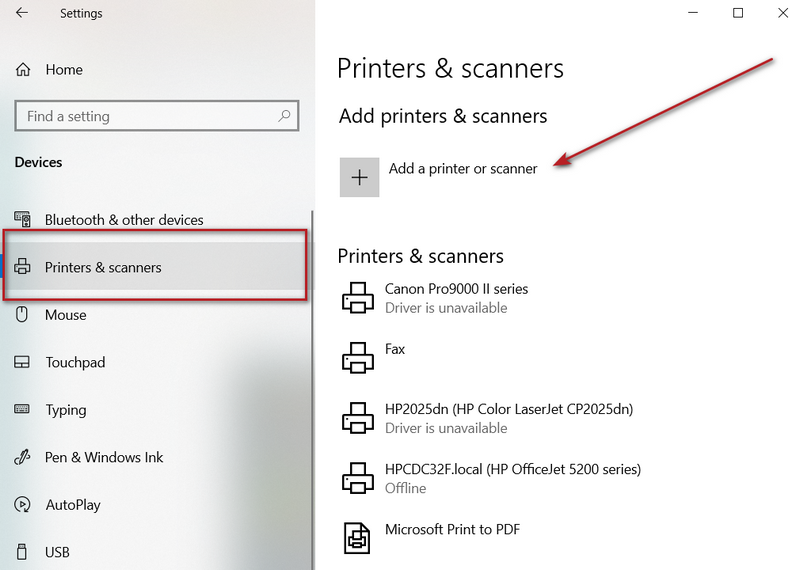Click the Home house icon

[23, 69]
